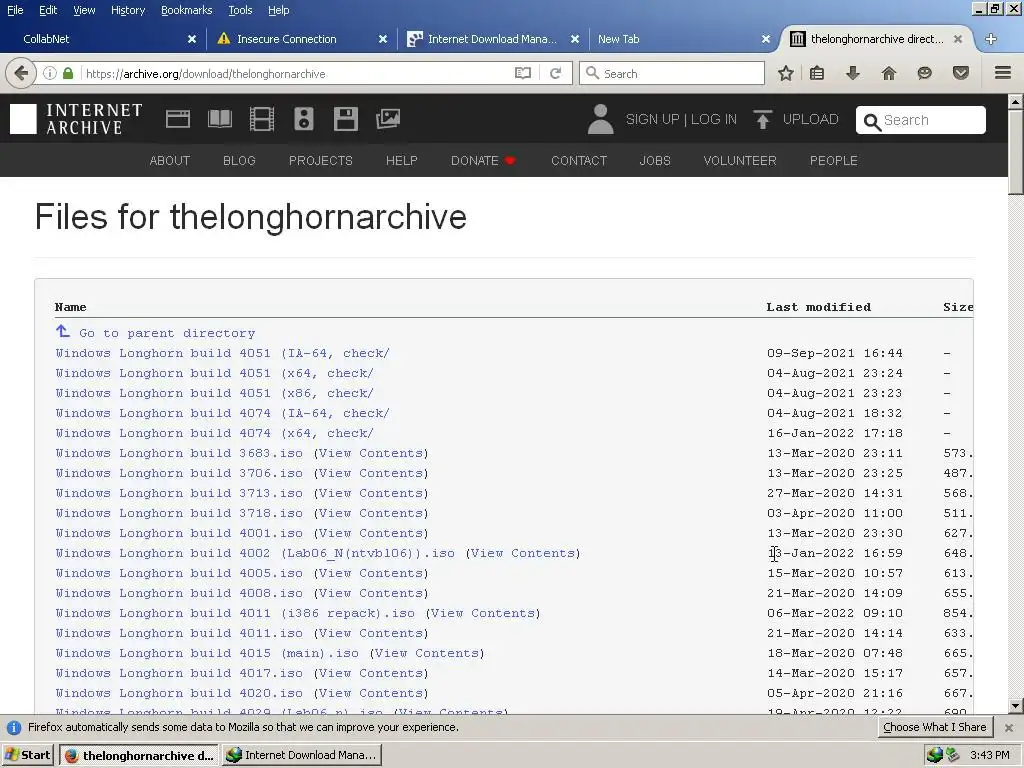Click the IDM globe tray icon
This screenshot has width=1024, height=768.
(x=934, y=755)
